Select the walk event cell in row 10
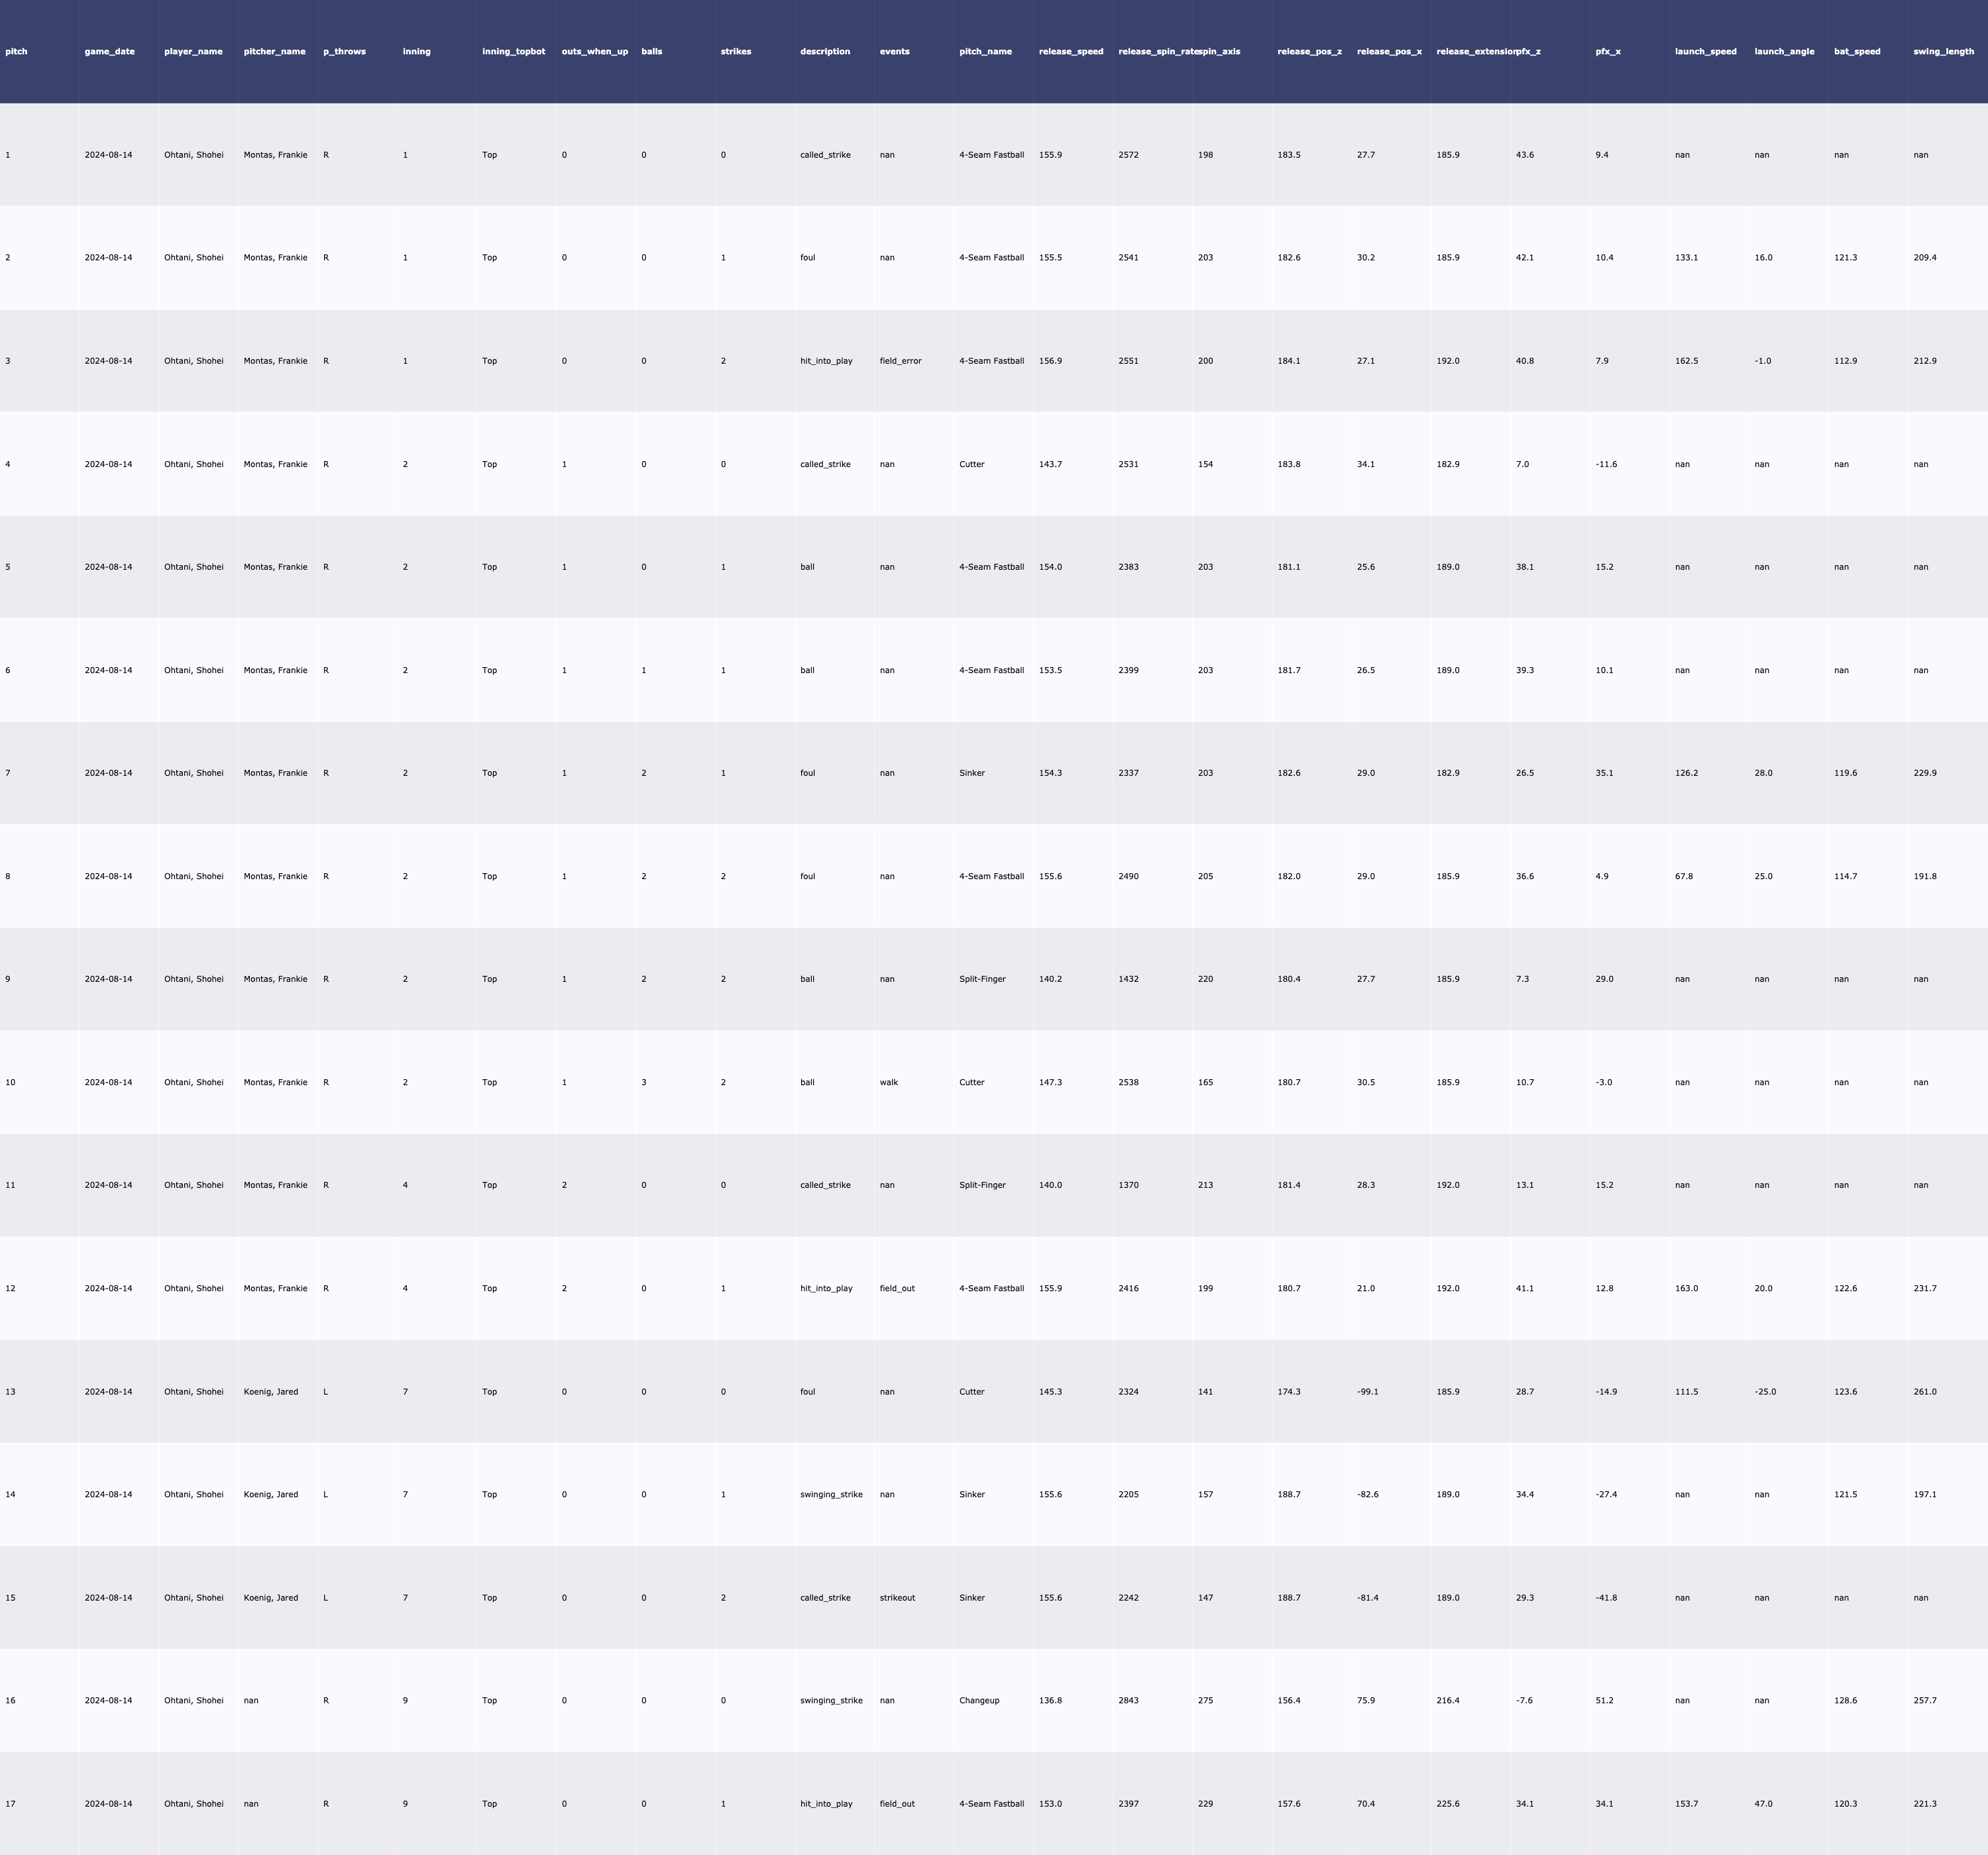The width and height of the screenshot is (1988, 1855). tap(889, 1082)
